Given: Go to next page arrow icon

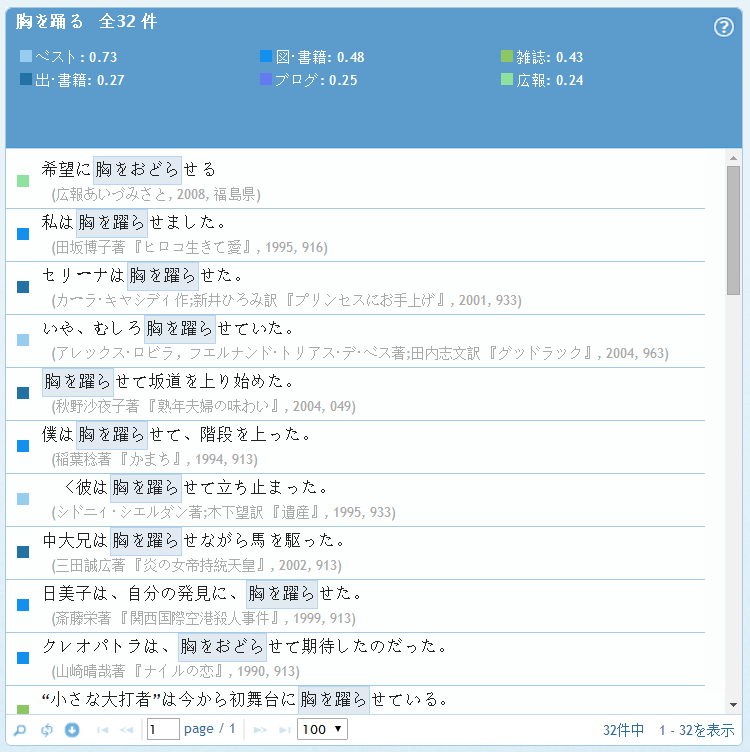Looking at the screenshot, I should coord(260,730).
